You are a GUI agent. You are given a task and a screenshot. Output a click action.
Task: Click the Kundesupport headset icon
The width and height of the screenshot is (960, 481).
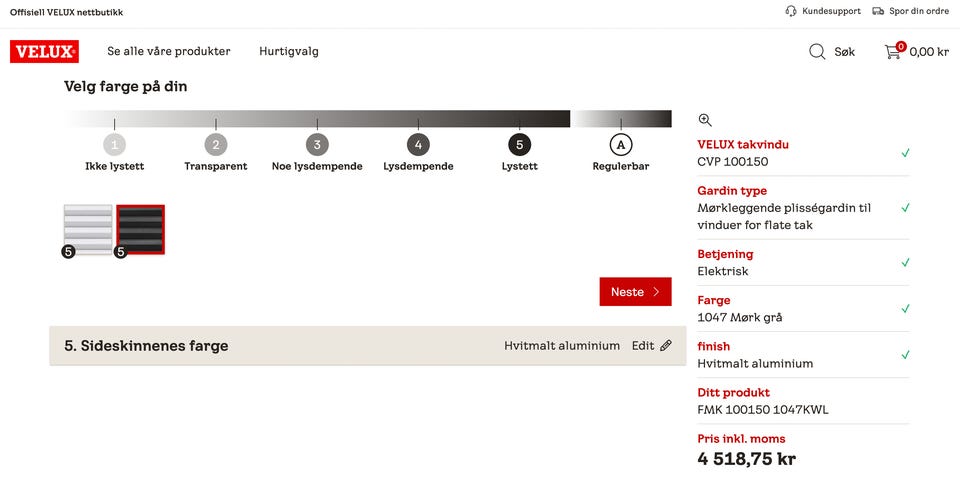(790, 11)
